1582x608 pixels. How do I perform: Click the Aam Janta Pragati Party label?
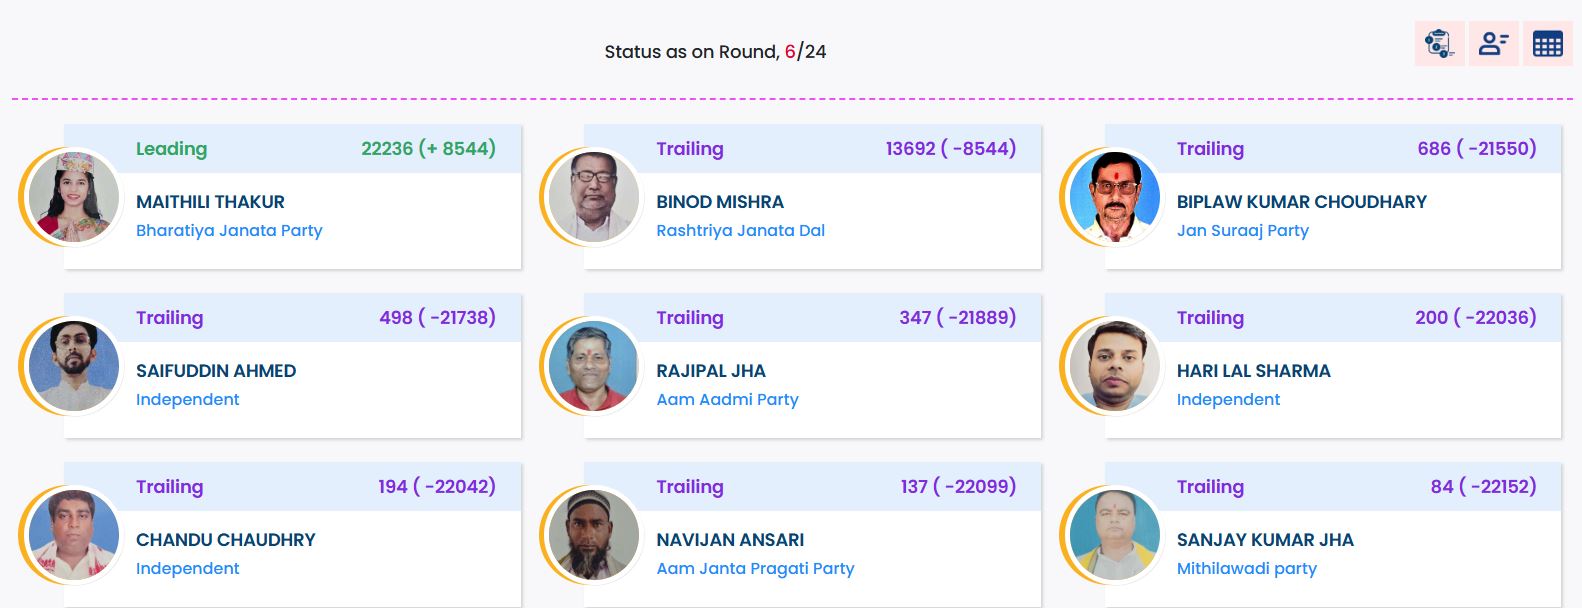[755, 569]
